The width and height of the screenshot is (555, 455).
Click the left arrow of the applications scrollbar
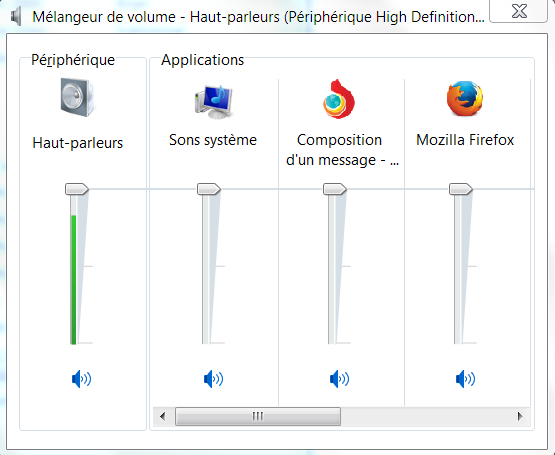tap(162, 416)
